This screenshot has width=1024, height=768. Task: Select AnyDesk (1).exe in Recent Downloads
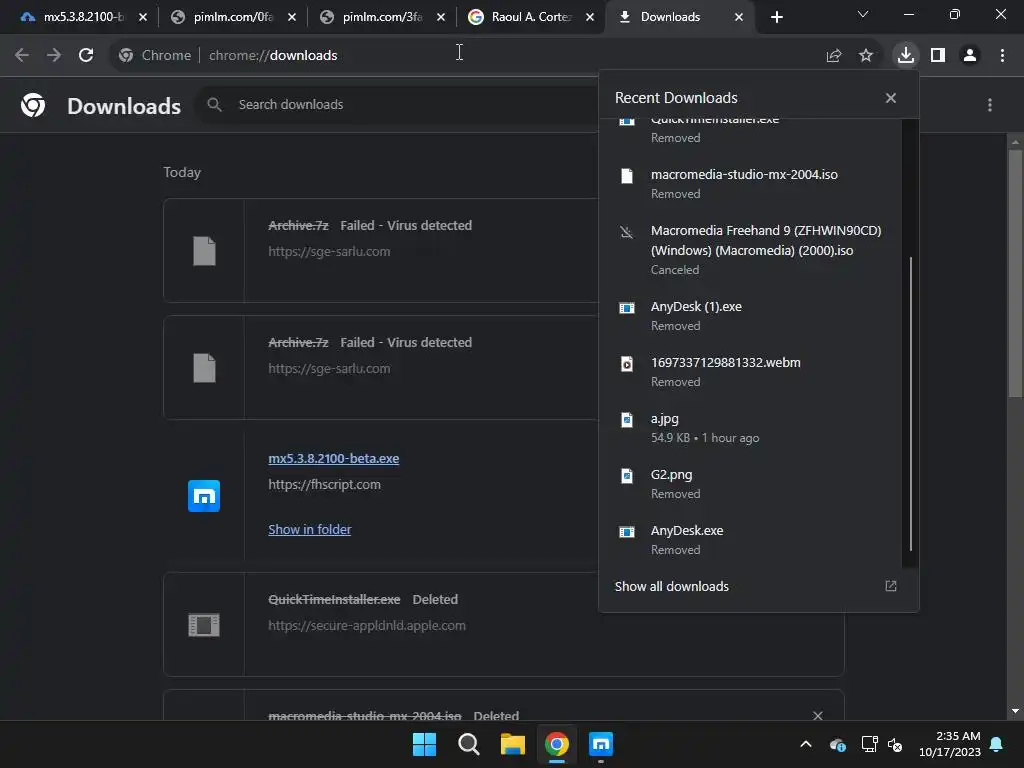[750, 315]
